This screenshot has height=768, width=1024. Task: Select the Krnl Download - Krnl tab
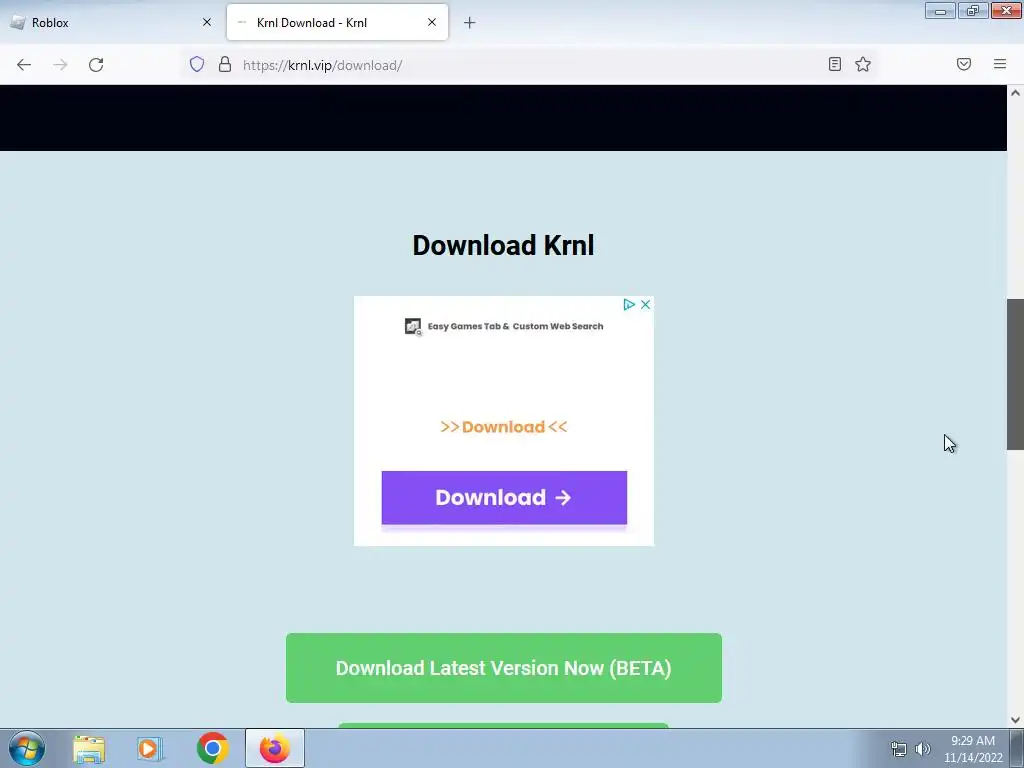point(338,22)
